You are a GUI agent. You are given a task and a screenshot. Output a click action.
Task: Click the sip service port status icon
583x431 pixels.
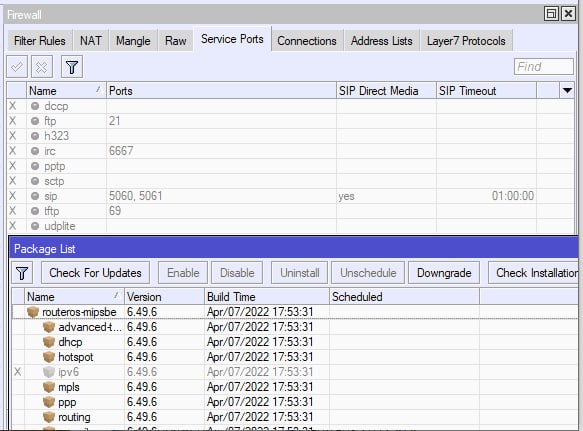point(35,196)
